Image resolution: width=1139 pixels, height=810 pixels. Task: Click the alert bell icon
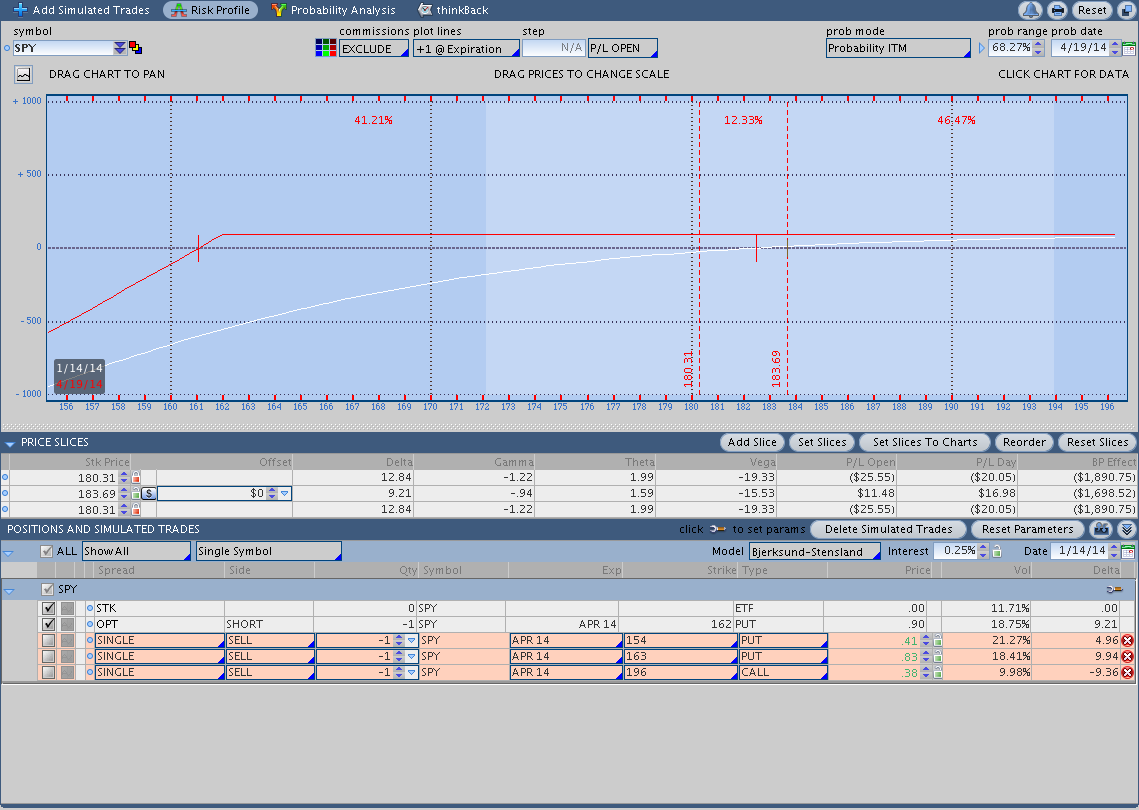(x=1030, y=10)
